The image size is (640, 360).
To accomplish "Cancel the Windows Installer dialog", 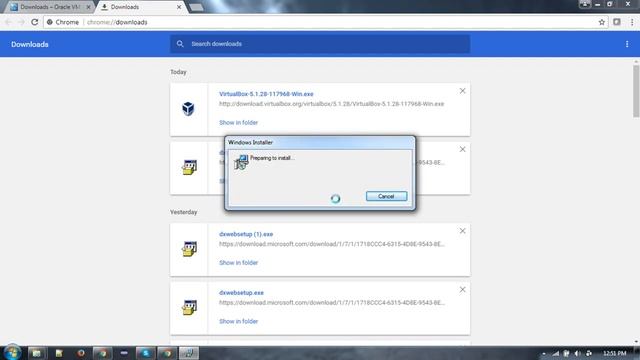I will click(x=386, y=196).
